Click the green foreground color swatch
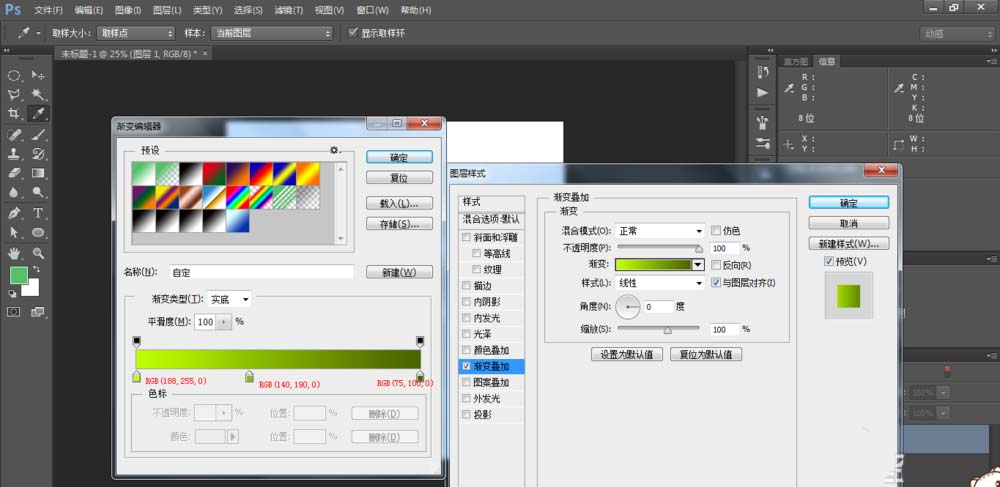This screenshot has width=1000, height=487. click(x=19, y=275)
